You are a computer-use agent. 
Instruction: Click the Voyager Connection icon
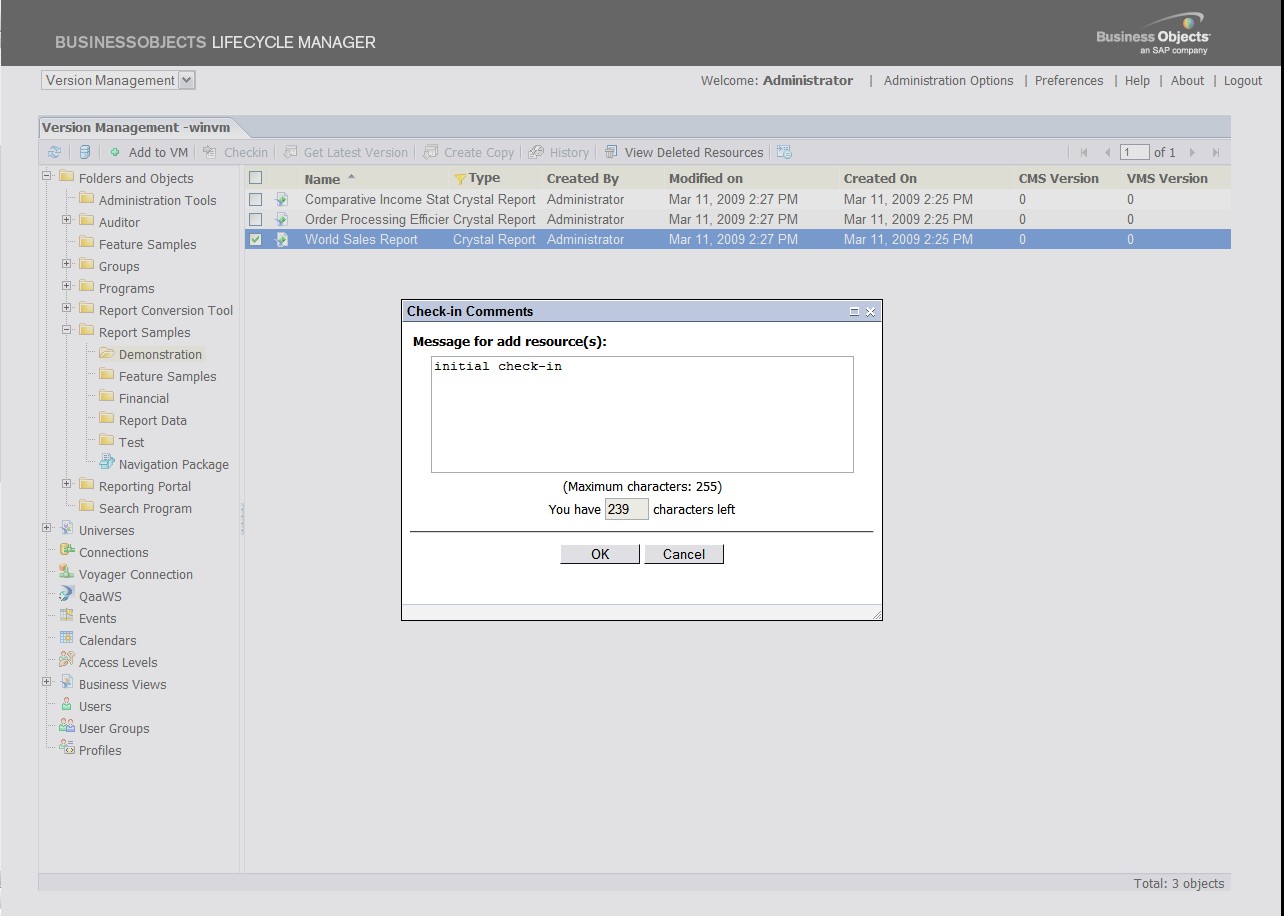tap(66, 573)
